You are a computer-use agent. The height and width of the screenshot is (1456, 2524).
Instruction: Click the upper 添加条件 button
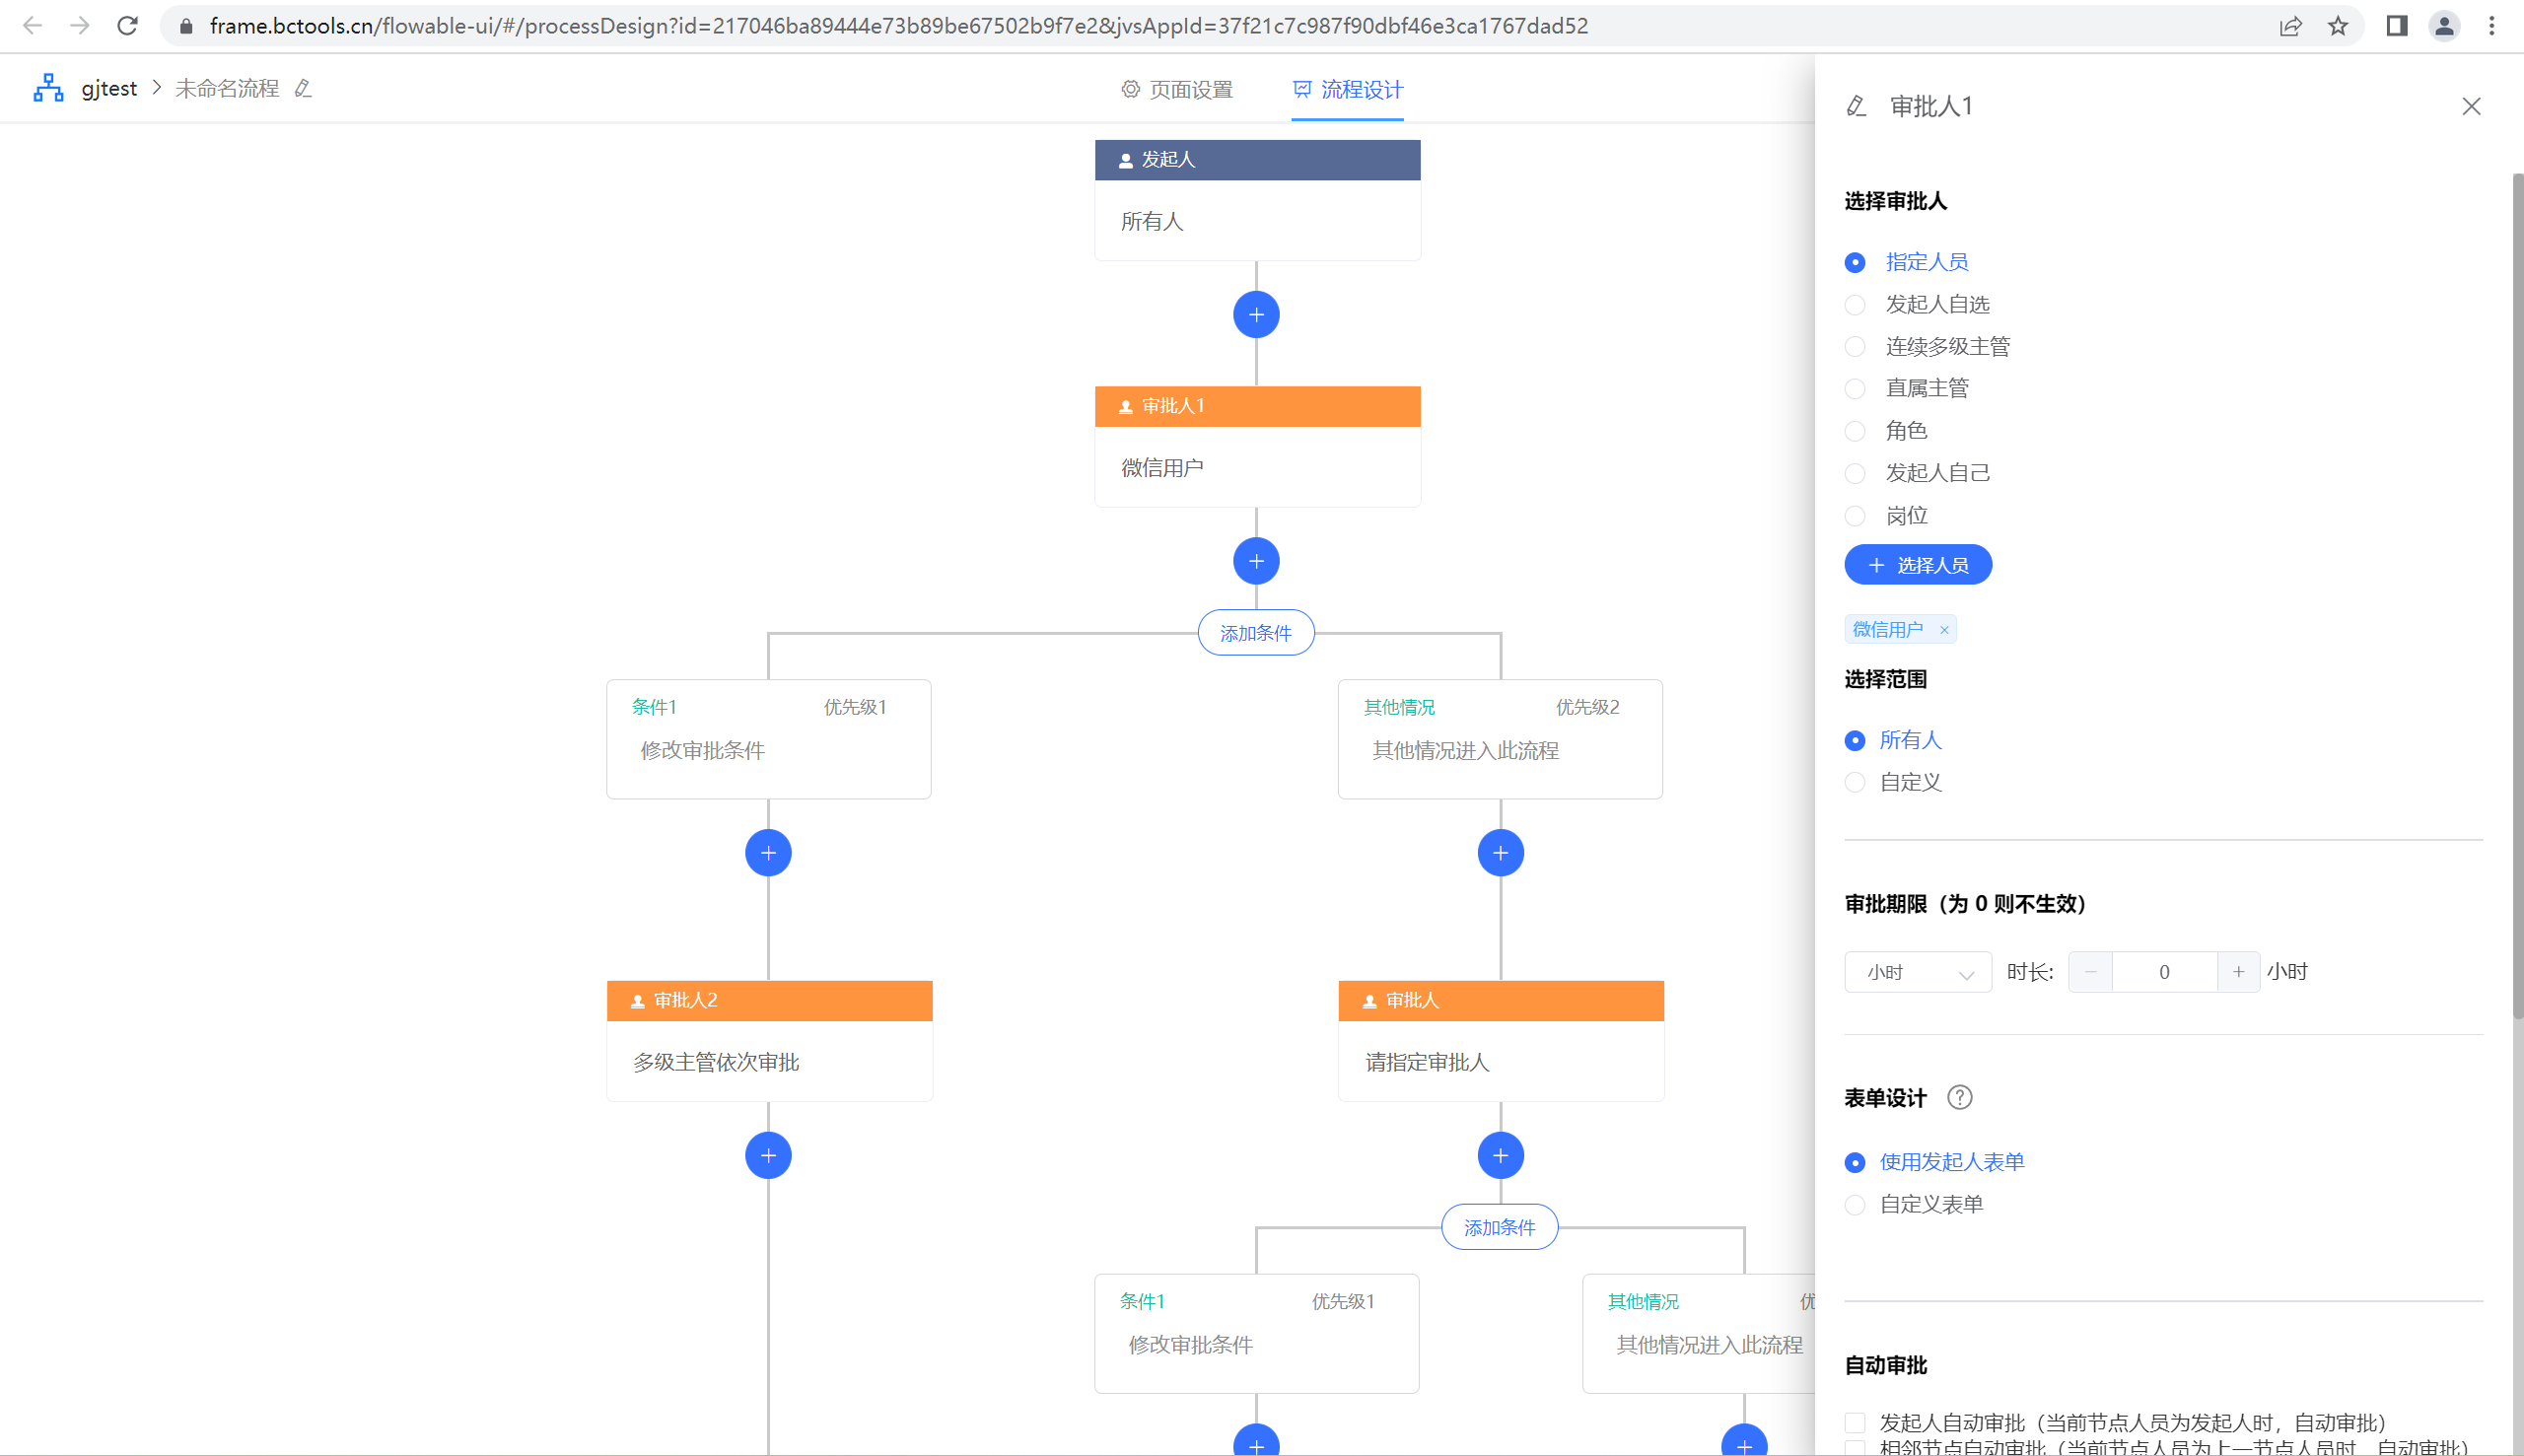coord(1255,633)
